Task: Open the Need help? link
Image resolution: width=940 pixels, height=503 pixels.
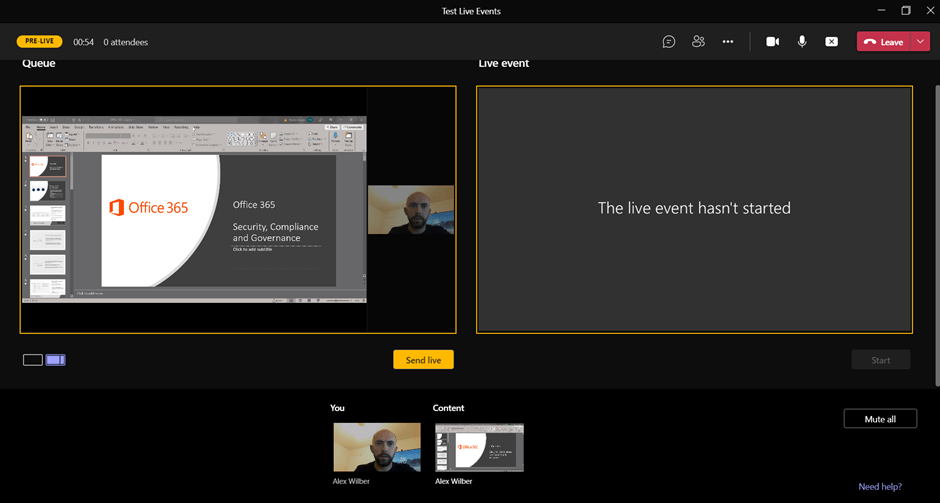Action: click(880, 487)
